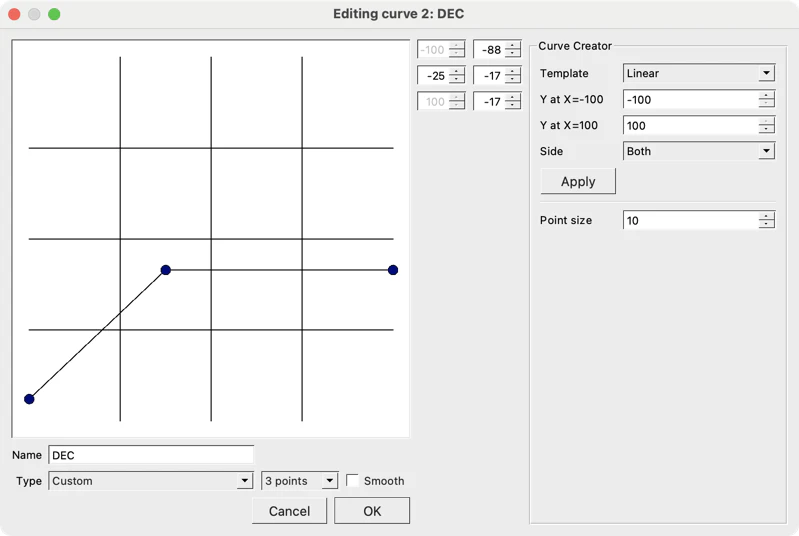Cancel the curve editing dialog
Viewport: 799px width, 536px height.
click(289, 511)
